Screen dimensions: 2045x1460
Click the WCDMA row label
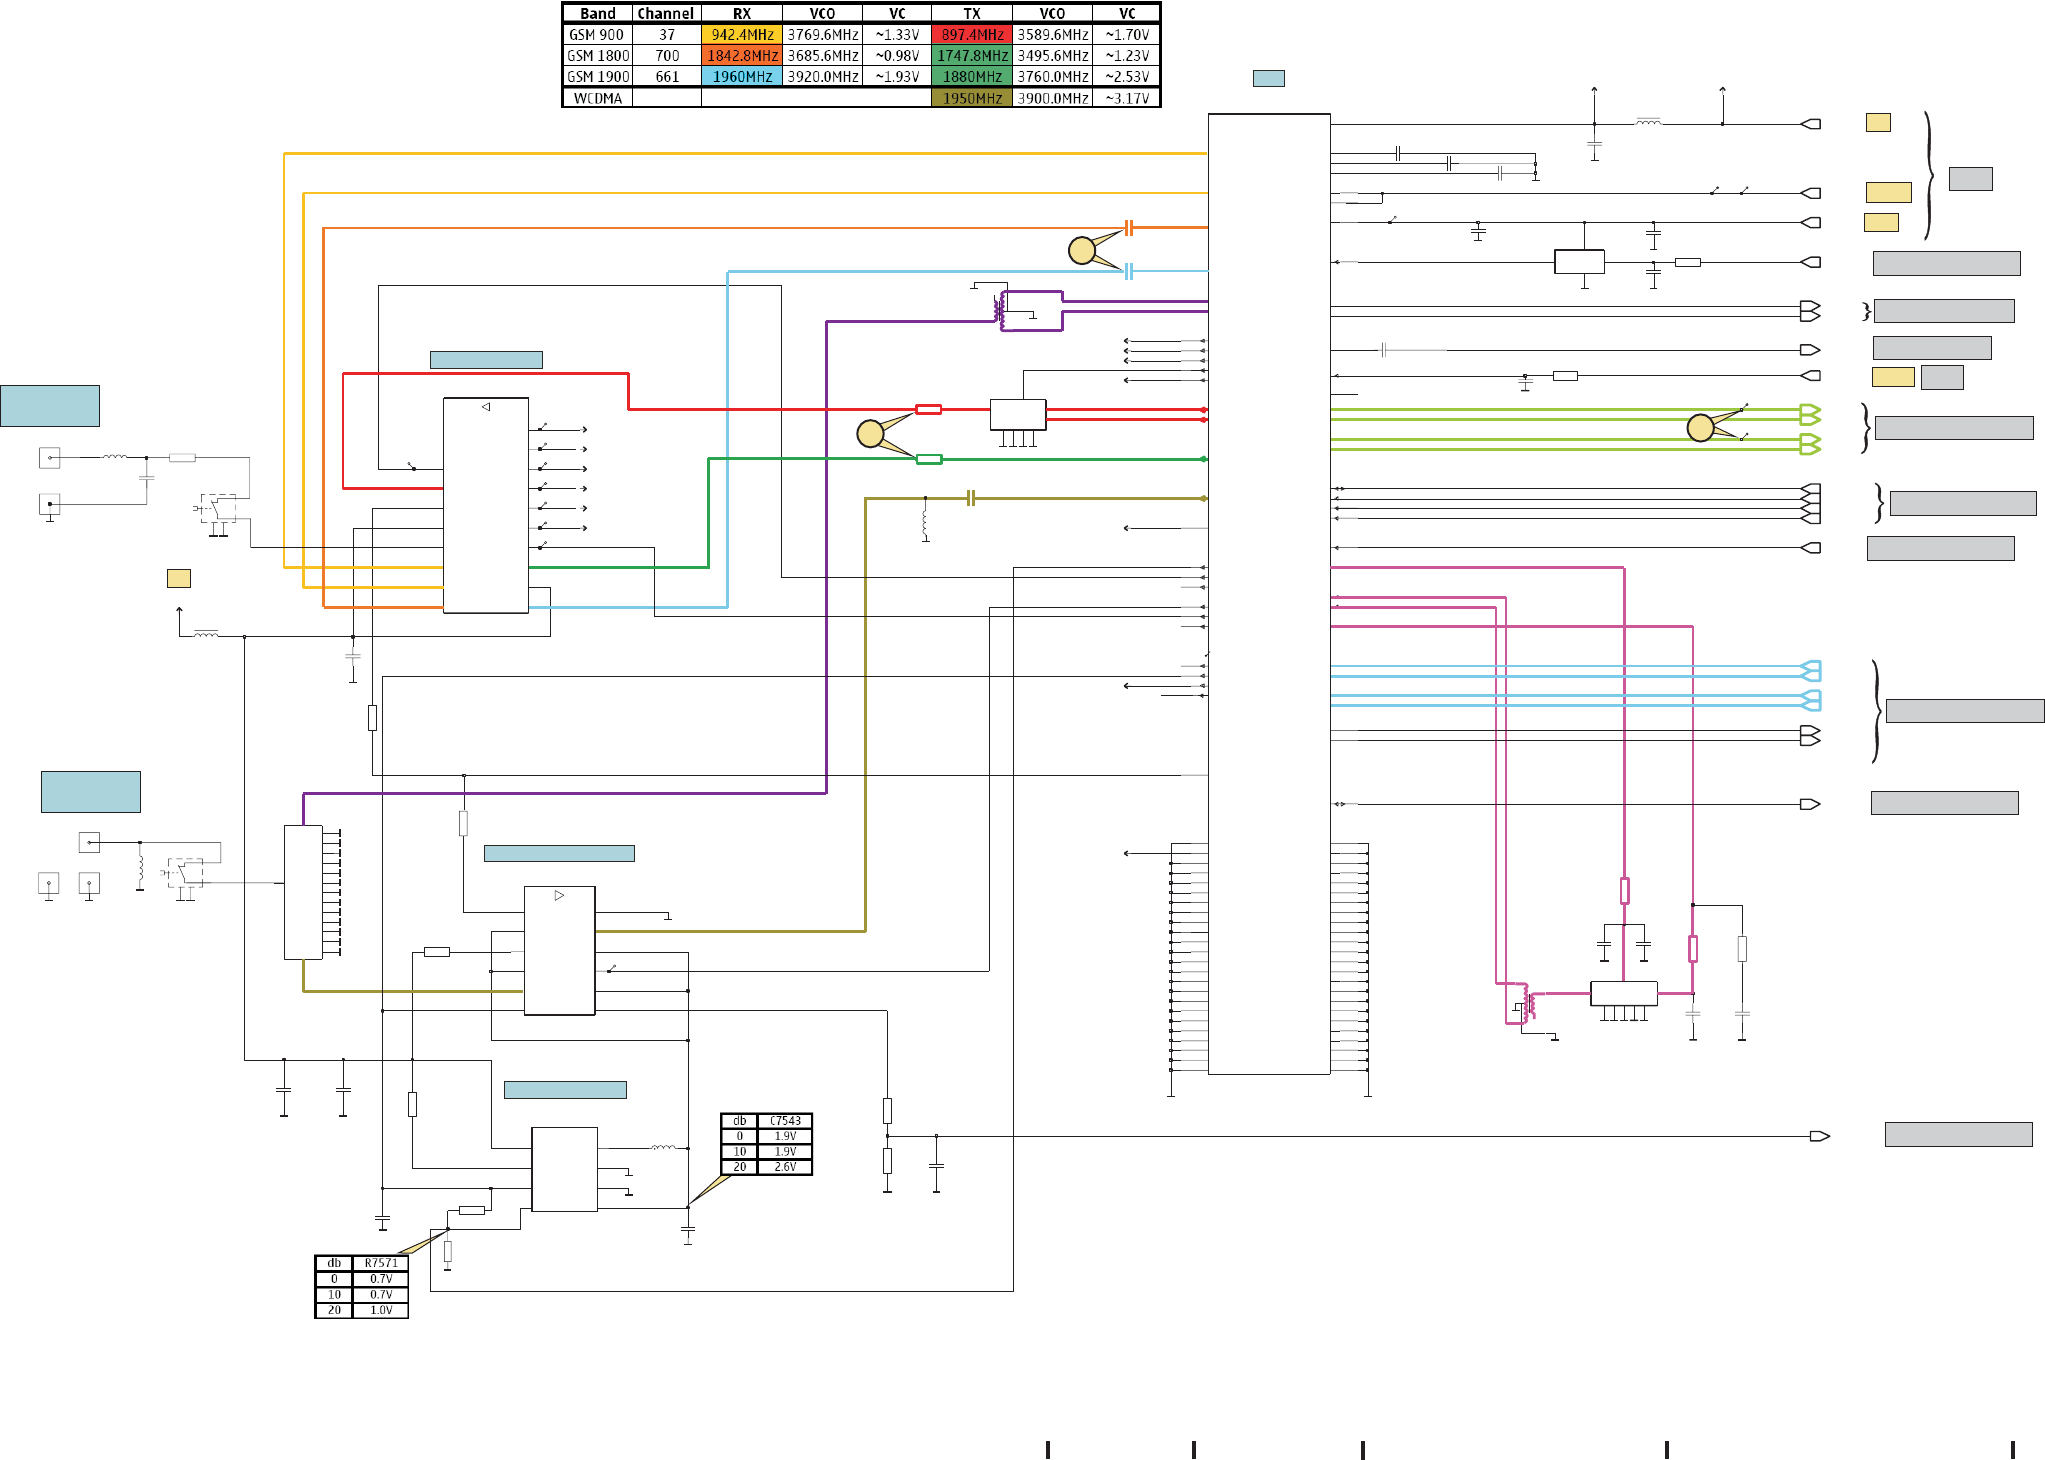click(x=598, y=98)
